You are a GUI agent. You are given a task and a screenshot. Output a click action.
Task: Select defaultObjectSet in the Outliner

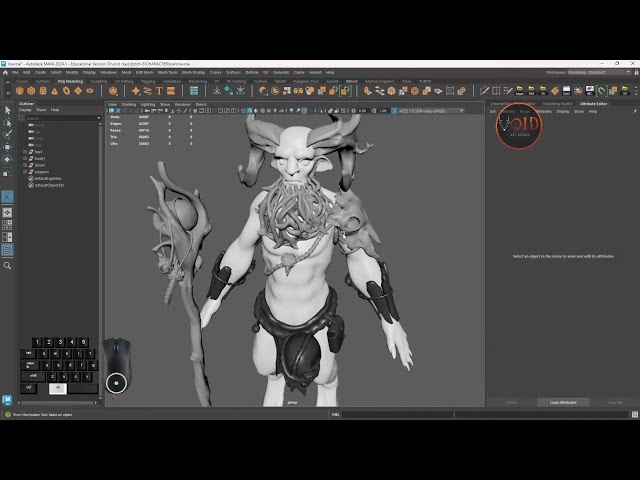tap(49, 185)
